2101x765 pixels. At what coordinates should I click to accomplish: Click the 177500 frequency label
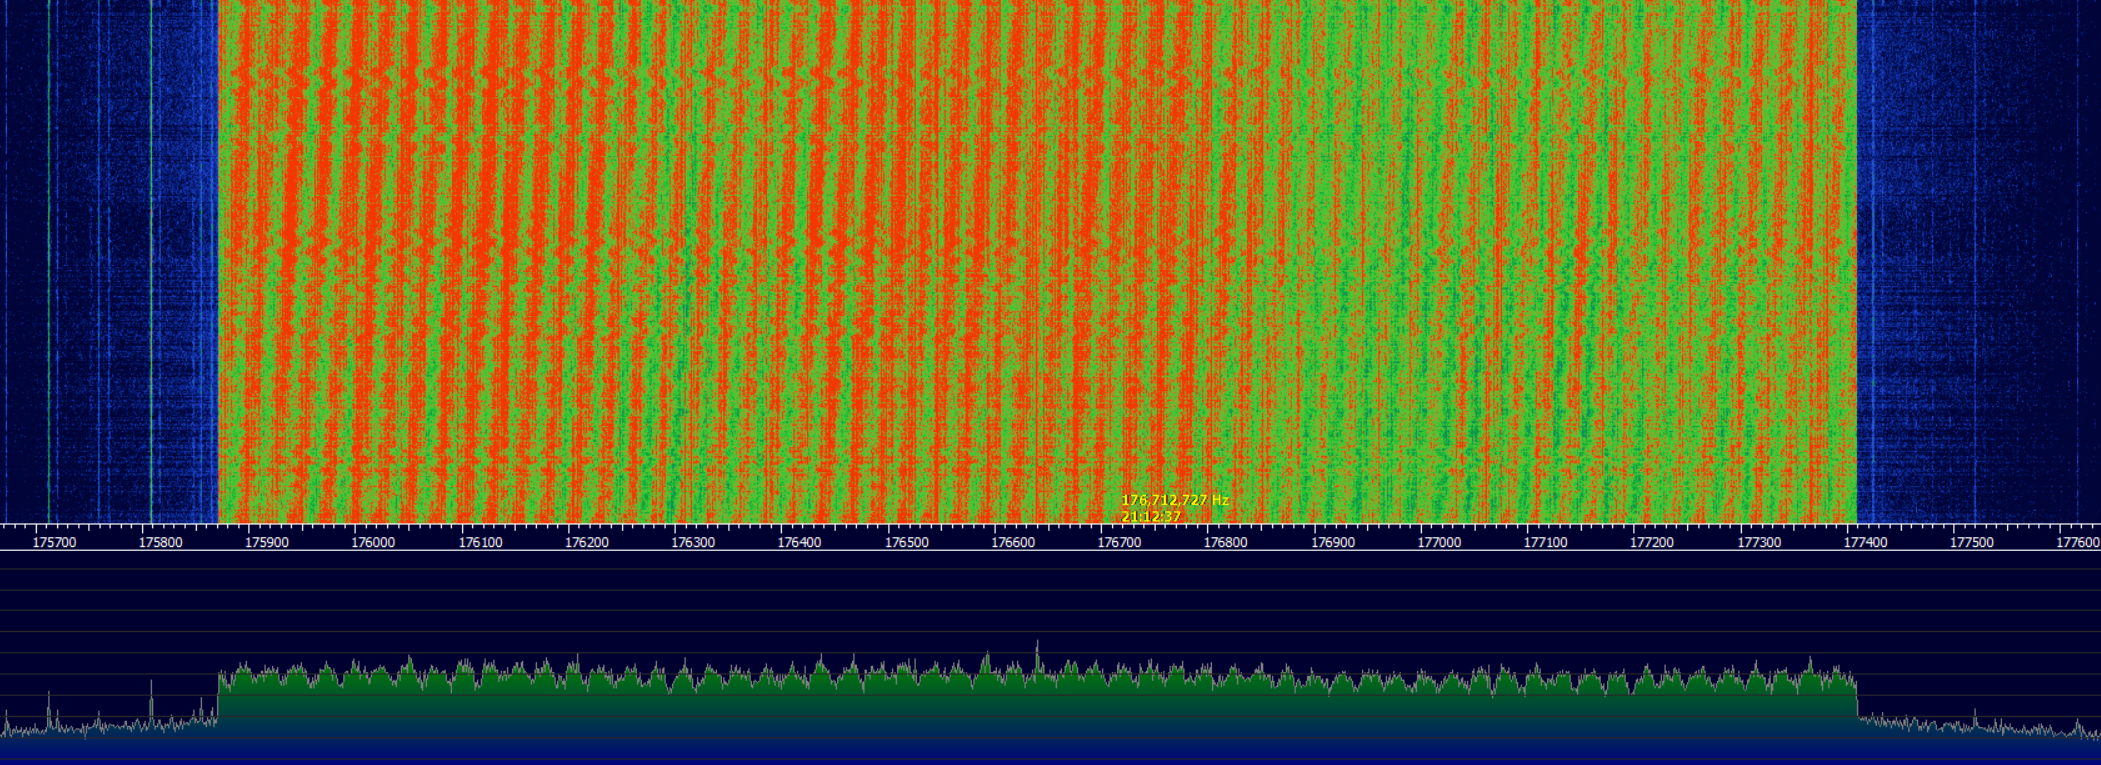coord(1972,542)
